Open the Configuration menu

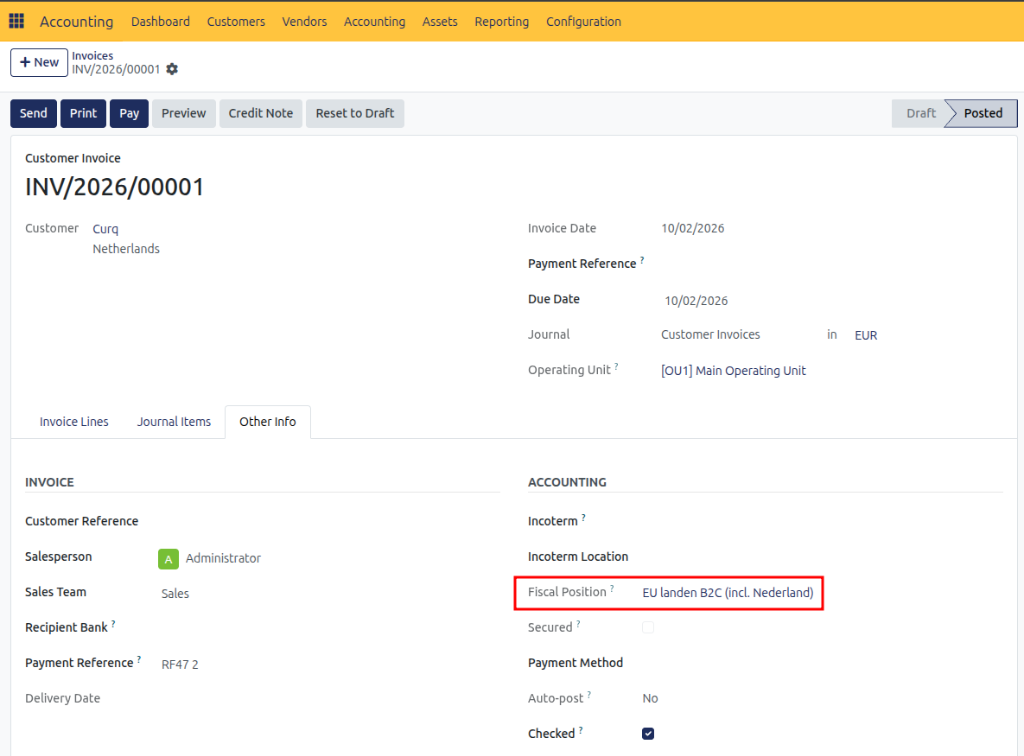(583, 22)
